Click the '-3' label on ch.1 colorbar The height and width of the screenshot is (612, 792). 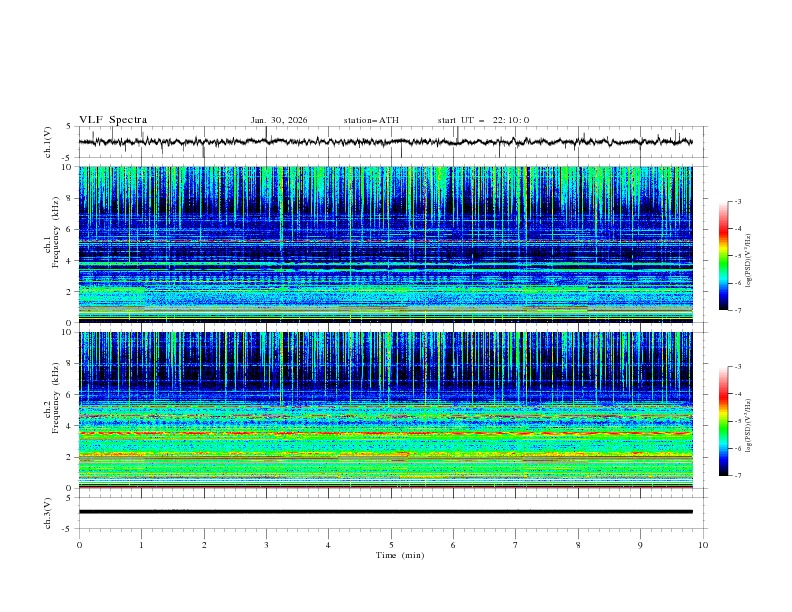[738, 201]
